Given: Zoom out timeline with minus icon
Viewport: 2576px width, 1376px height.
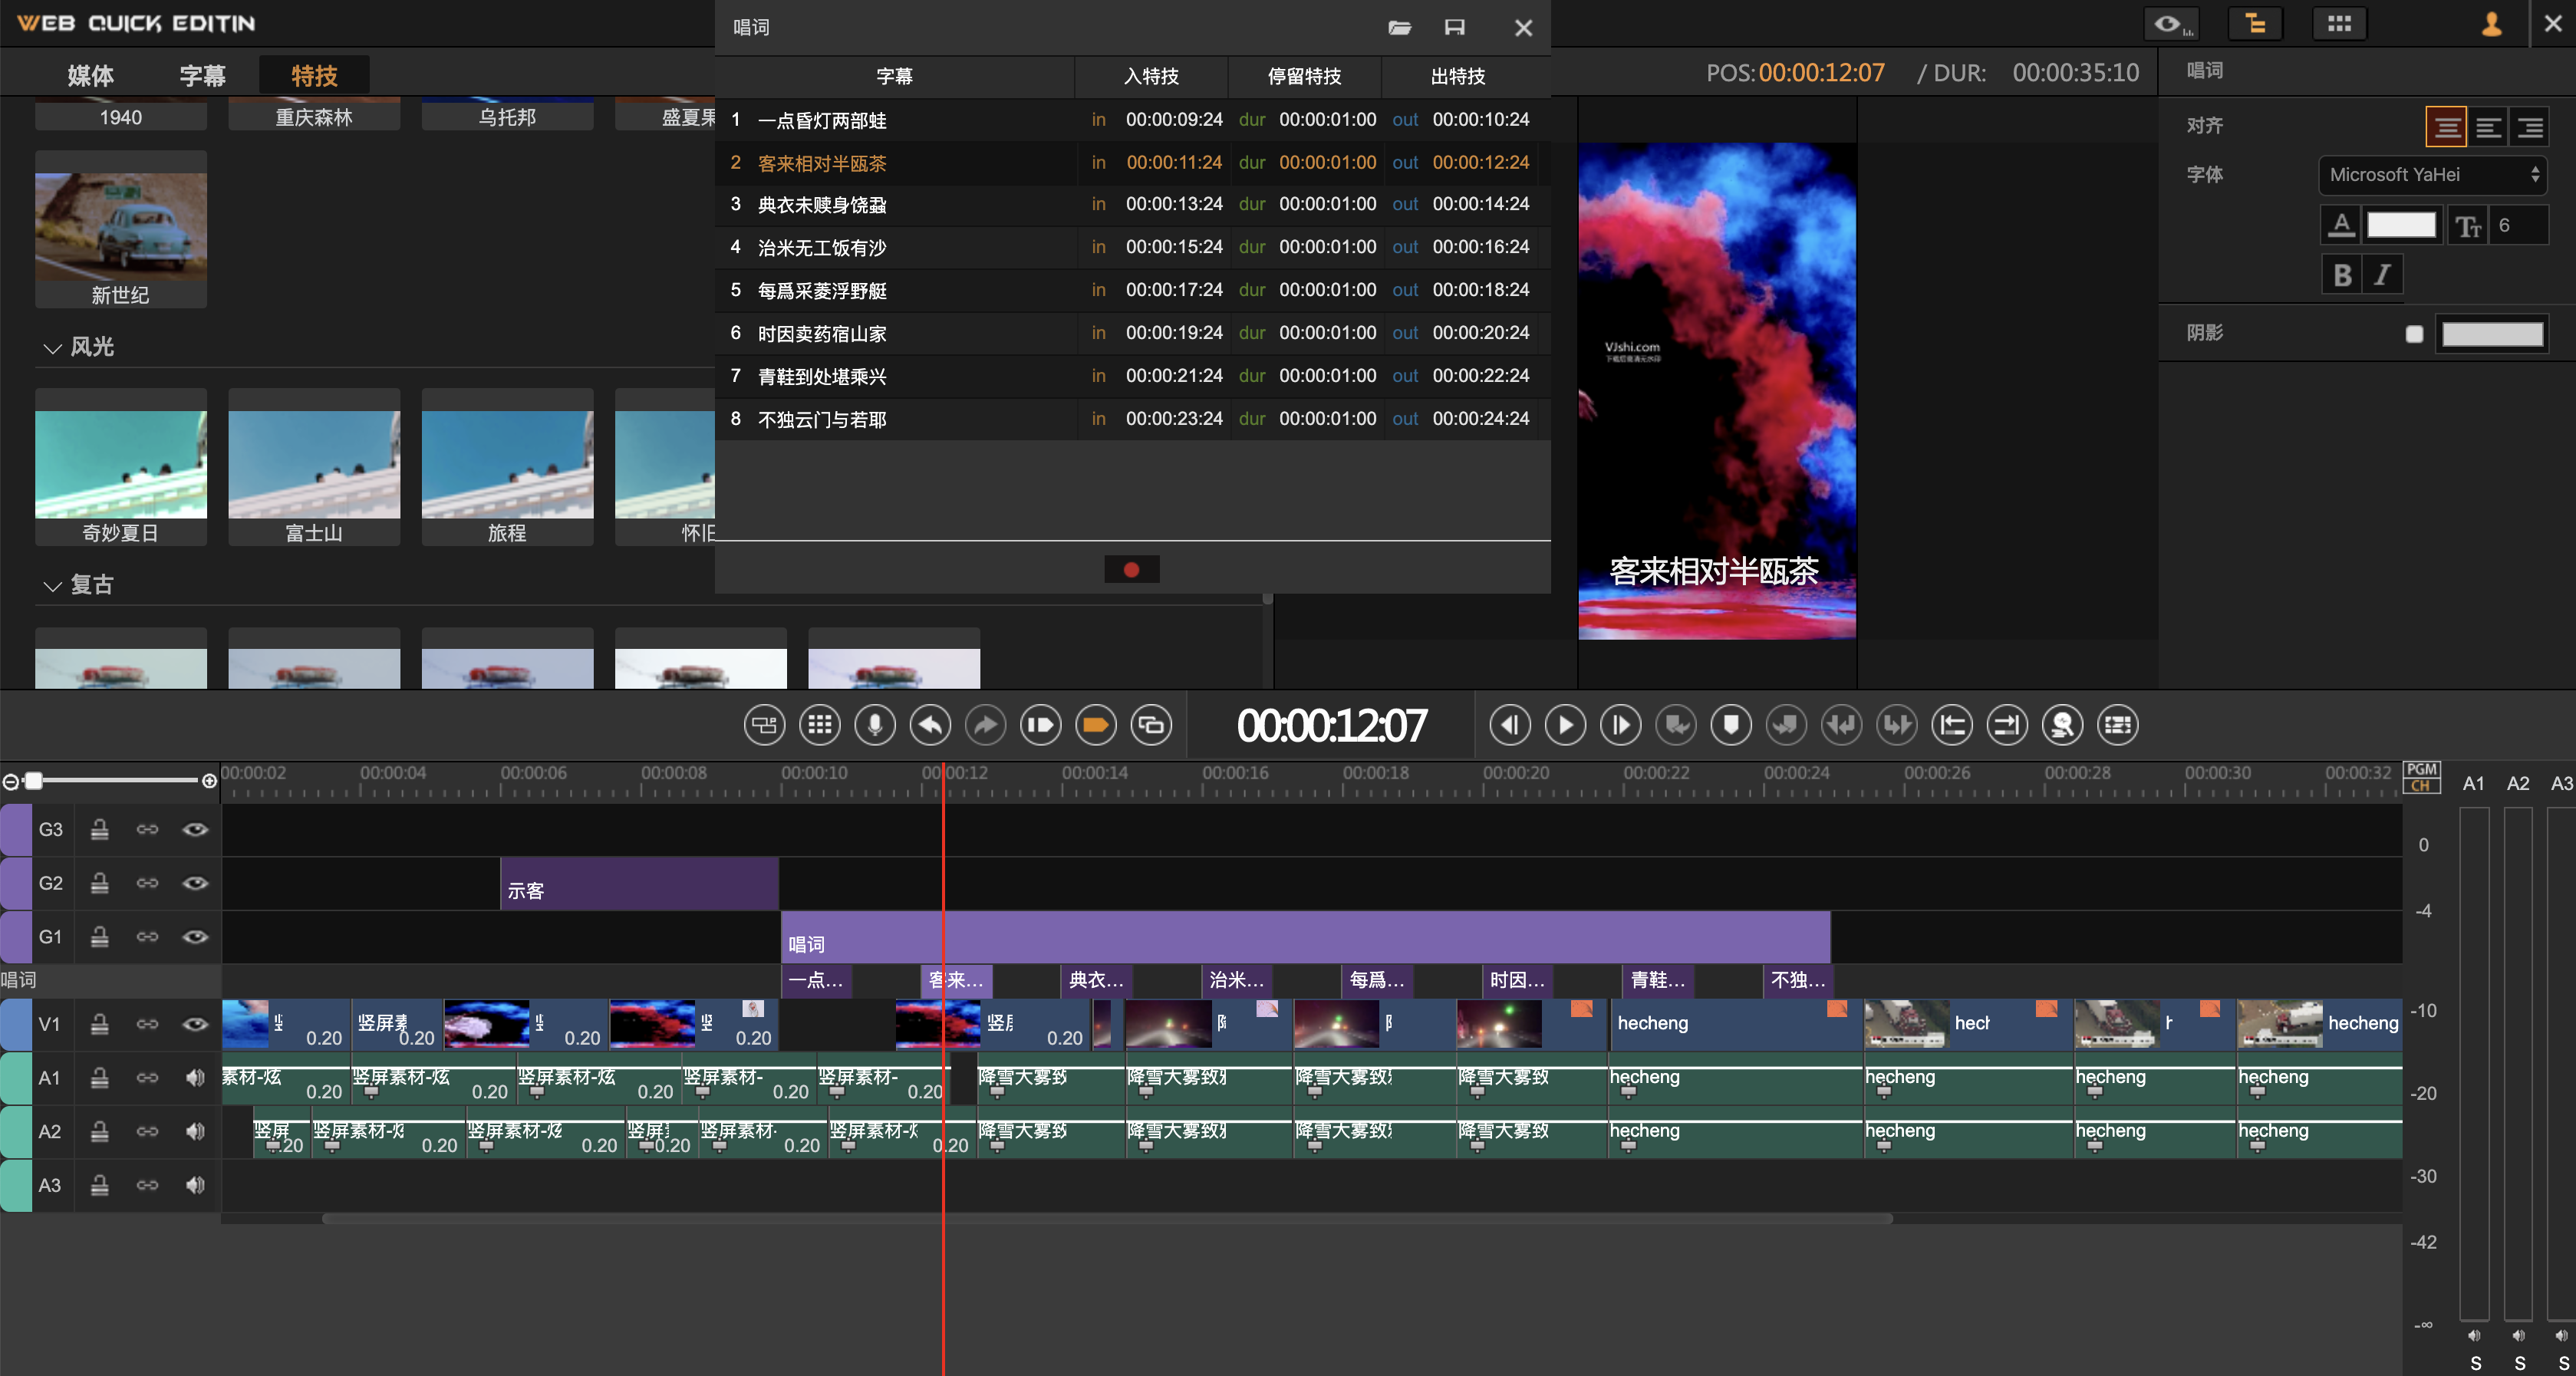Looking at the screenshot, I should [11, 781].
